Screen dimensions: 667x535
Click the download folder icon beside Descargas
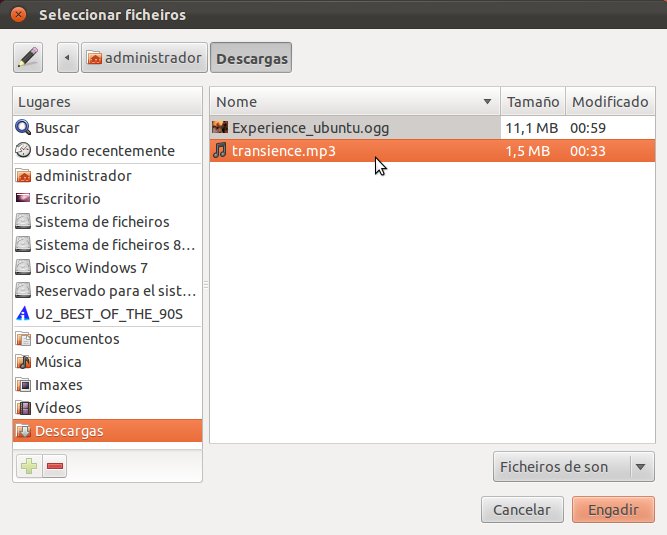(23, 431)
